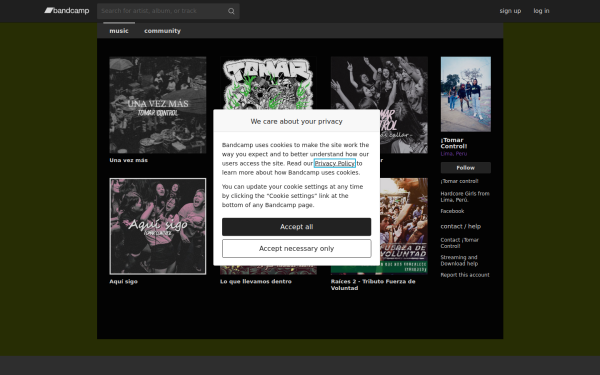Open Streaming and Download help

click(459, 260)
